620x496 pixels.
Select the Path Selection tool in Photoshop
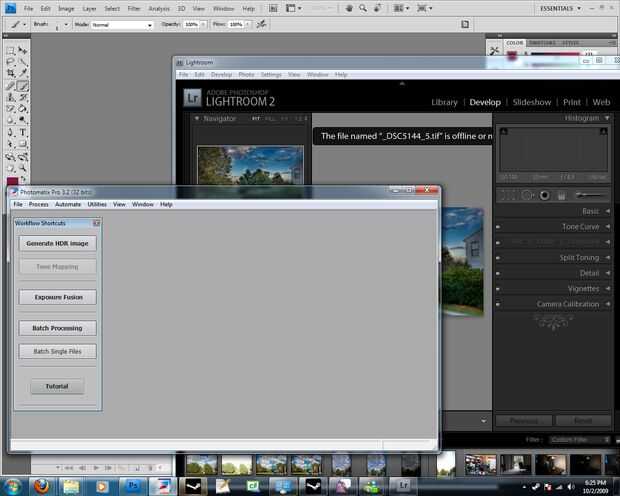11,144
